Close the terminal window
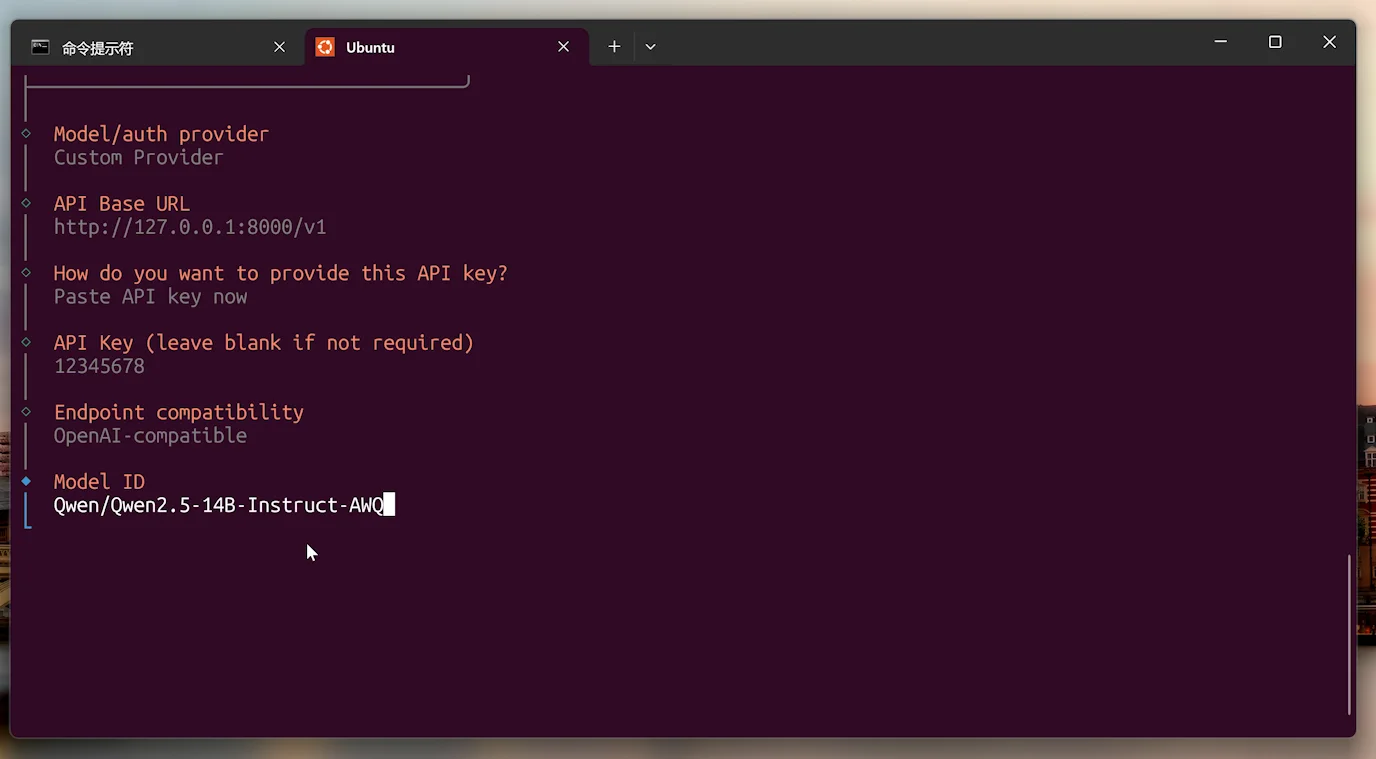The width and height of the screenshot is (1376, 759). click(1329, 42)
